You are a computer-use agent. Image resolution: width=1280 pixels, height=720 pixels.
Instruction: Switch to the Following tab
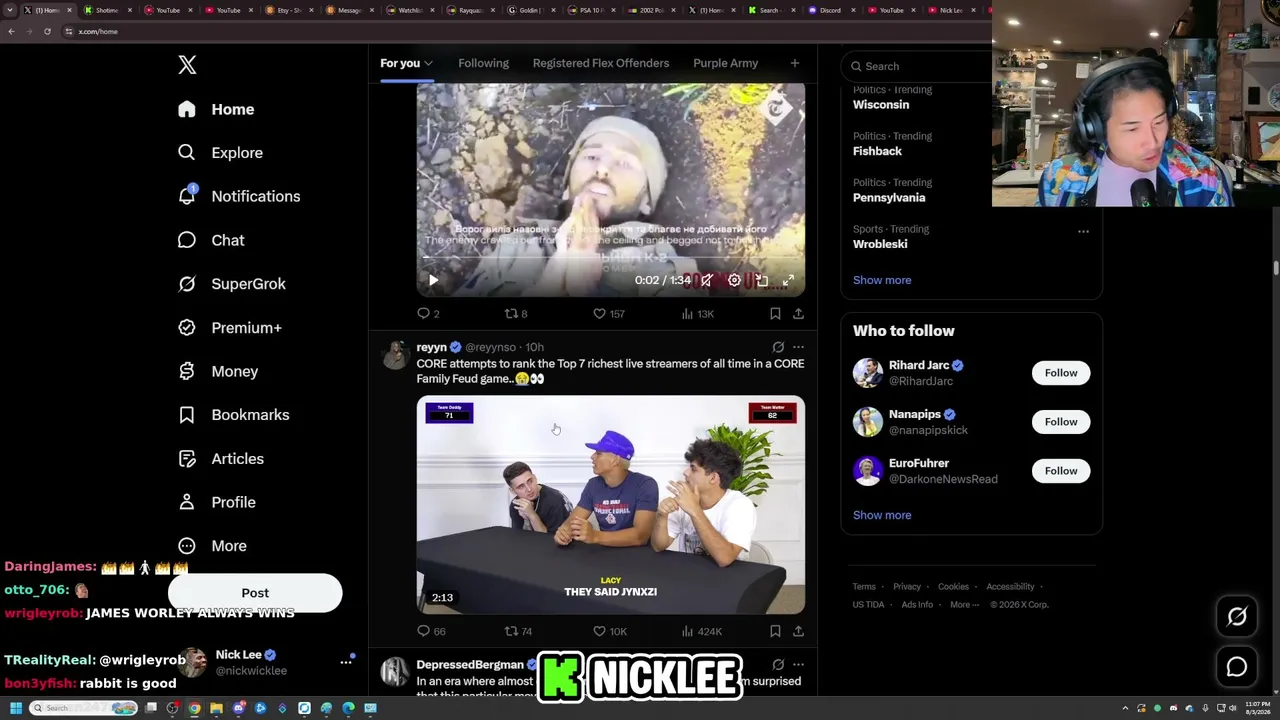tap(483, 63)
